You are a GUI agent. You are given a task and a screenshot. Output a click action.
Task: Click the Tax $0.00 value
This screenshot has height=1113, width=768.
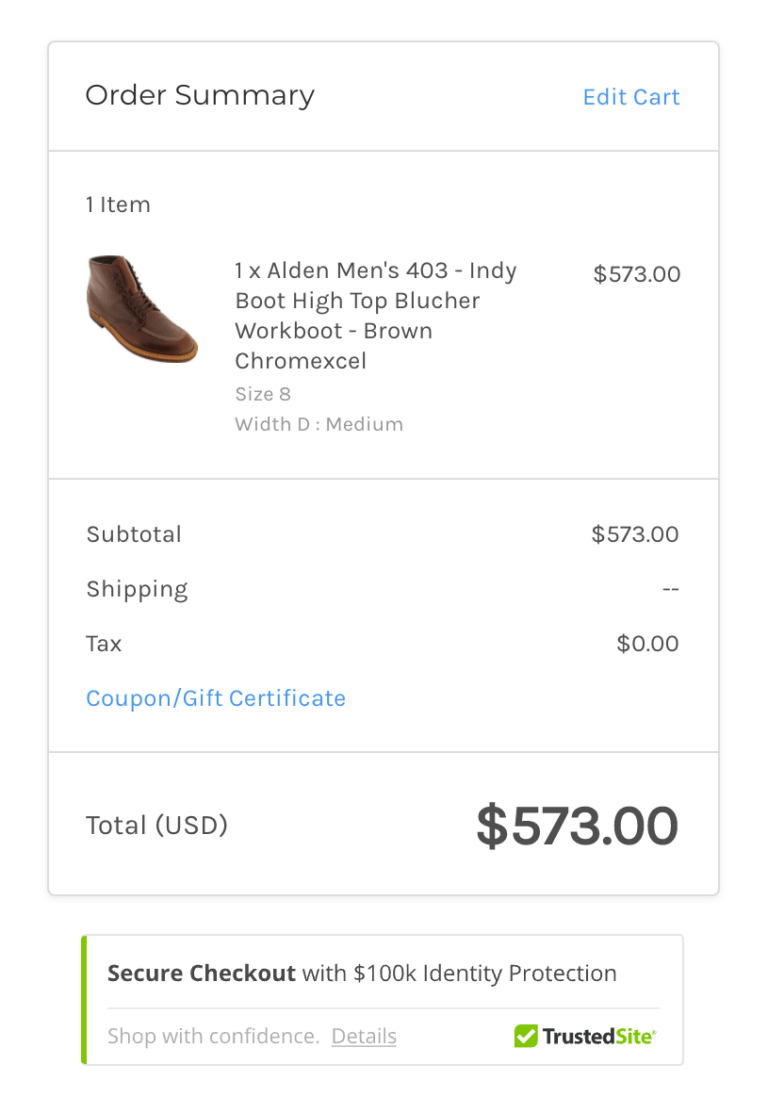pyautogui.click(x=647, y=643)
